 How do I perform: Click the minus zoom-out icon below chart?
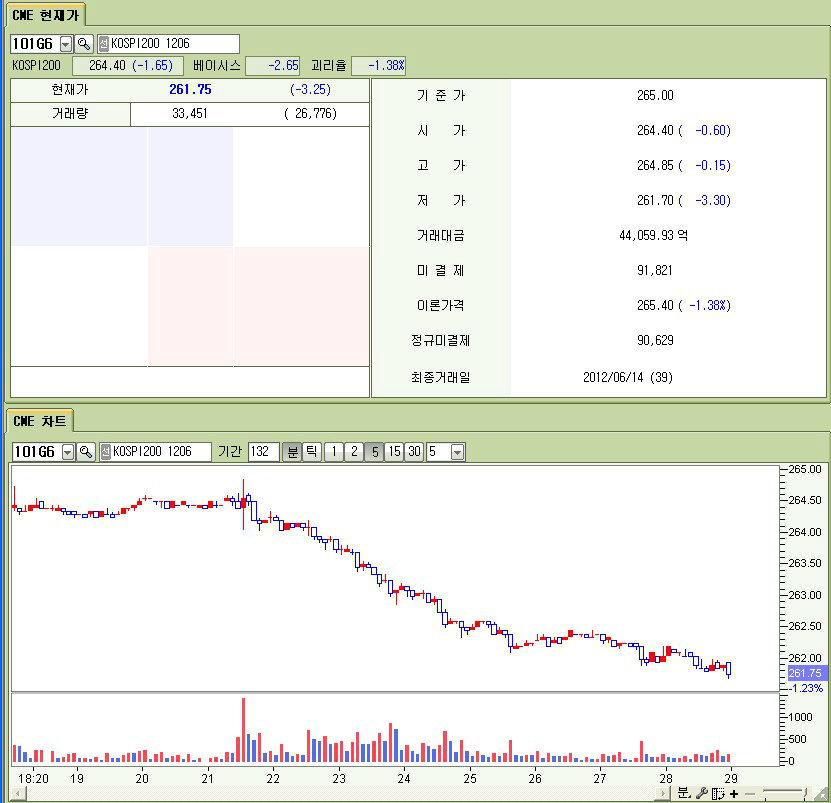750,793
